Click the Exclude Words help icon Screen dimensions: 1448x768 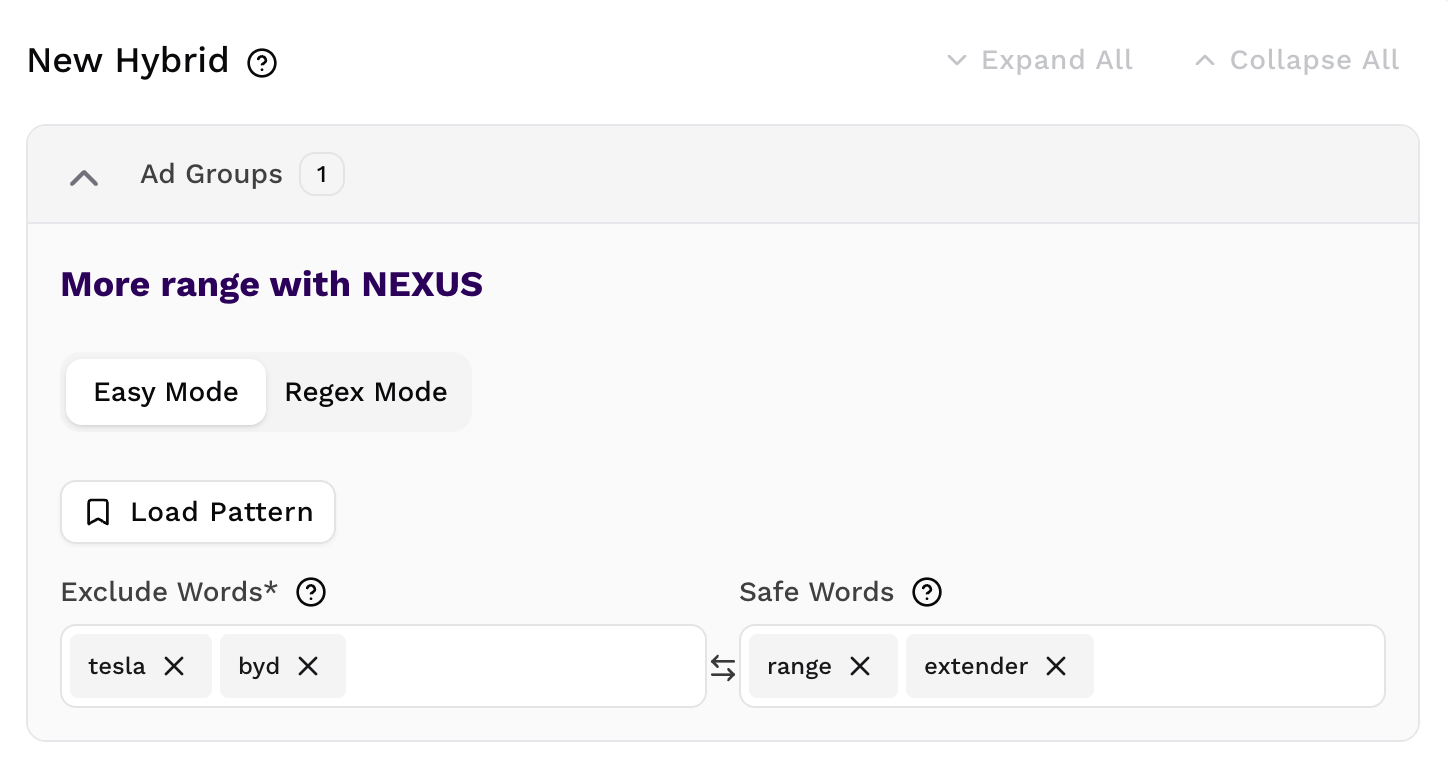[x=311, y=592]
